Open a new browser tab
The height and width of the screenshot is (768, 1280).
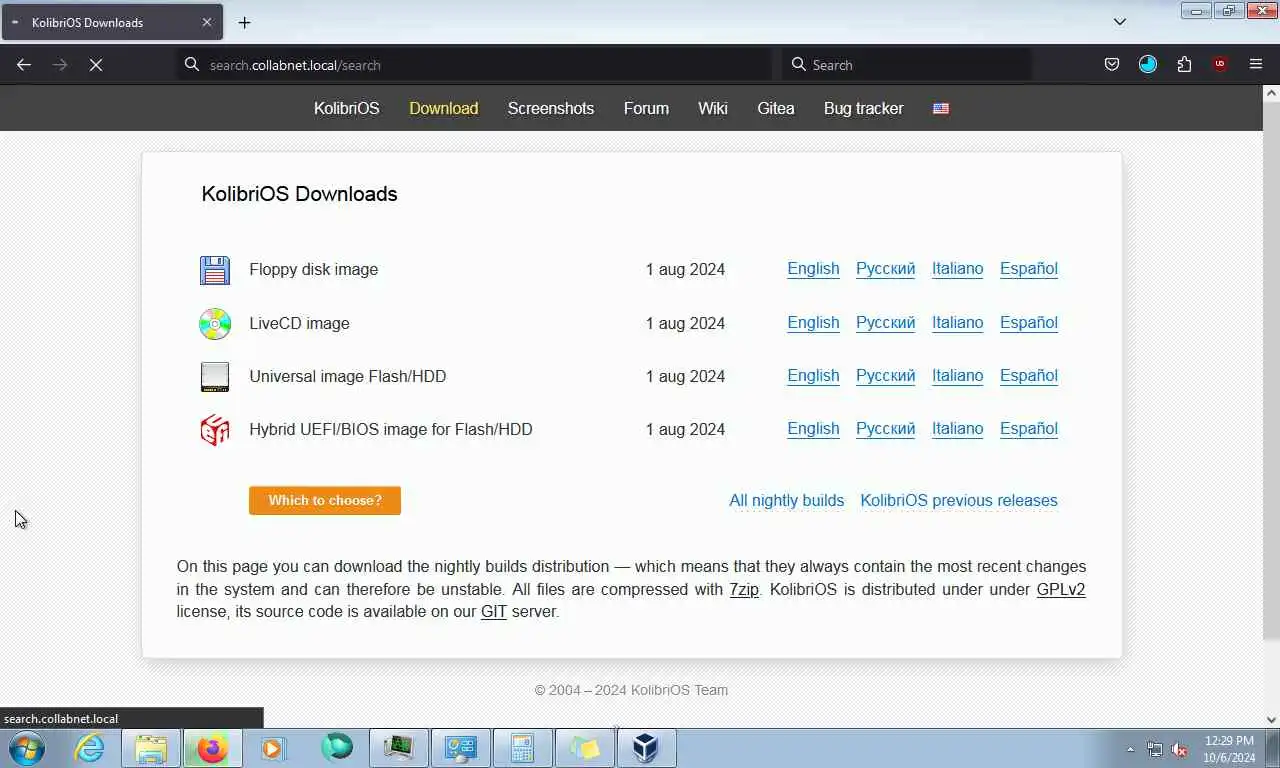(x=244, y=22)
